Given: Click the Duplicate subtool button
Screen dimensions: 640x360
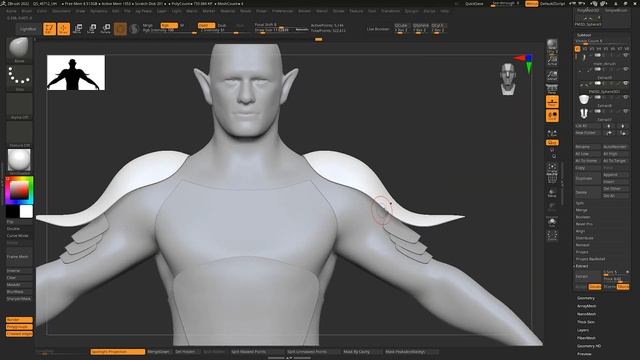Looking at the screenshot, I should click(x=588, y=178).
